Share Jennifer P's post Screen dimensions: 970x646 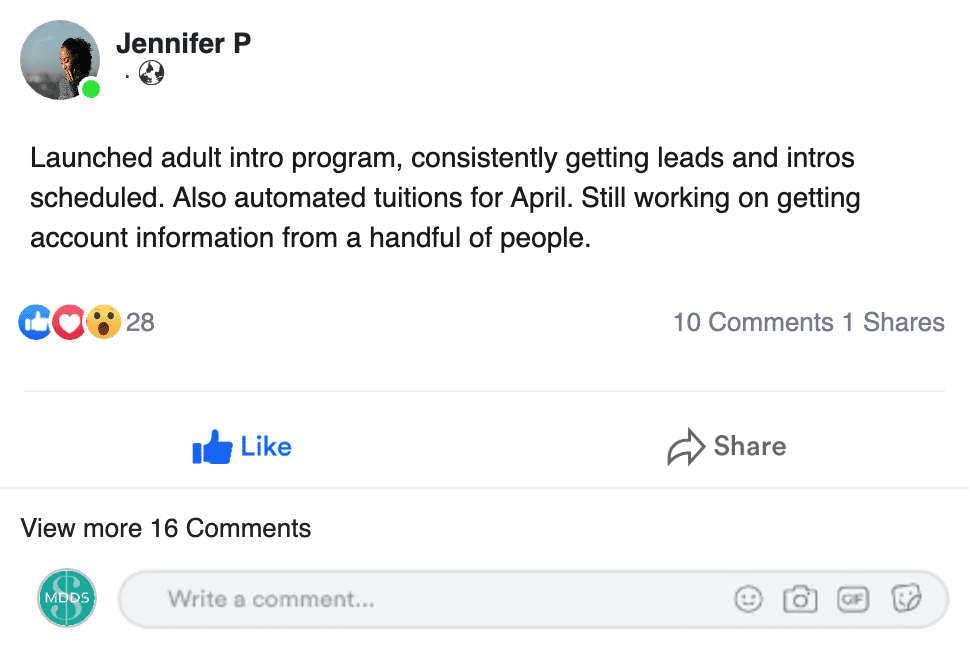[x=727, y=447]
